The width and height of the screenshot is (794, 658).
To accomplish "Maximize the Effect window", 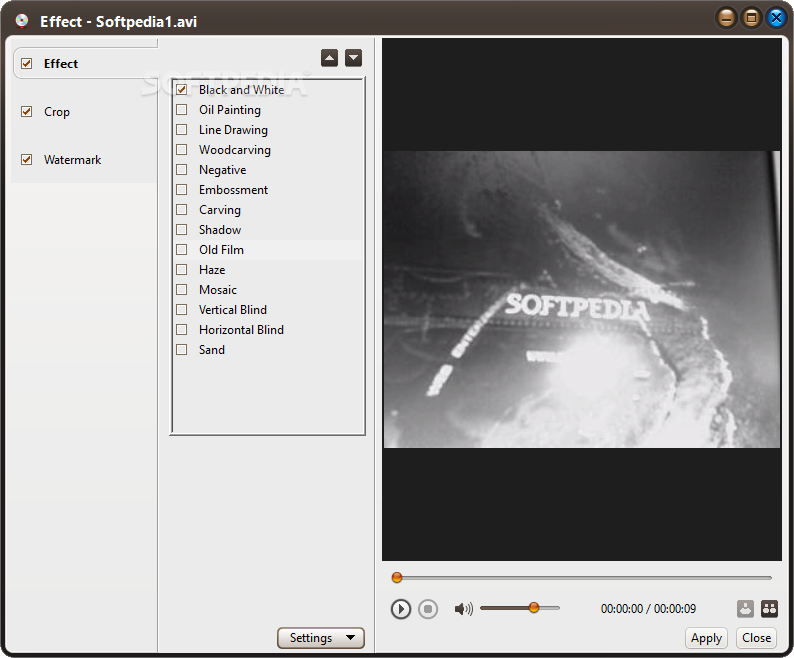I will 751,19.
